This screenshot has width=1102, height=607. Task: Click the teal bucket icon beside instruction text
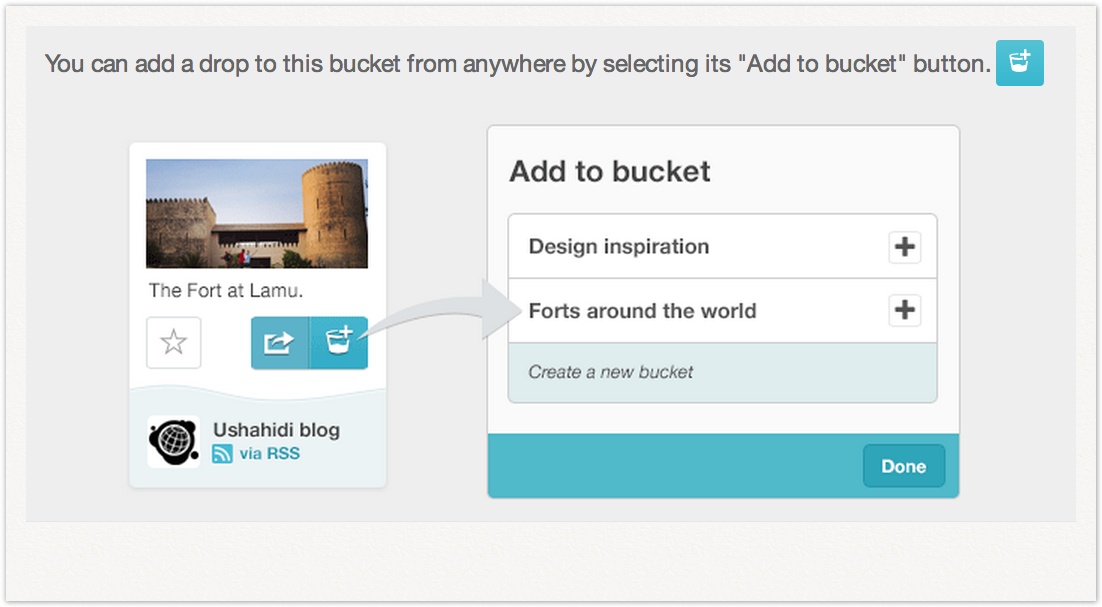pos(1019,63)
